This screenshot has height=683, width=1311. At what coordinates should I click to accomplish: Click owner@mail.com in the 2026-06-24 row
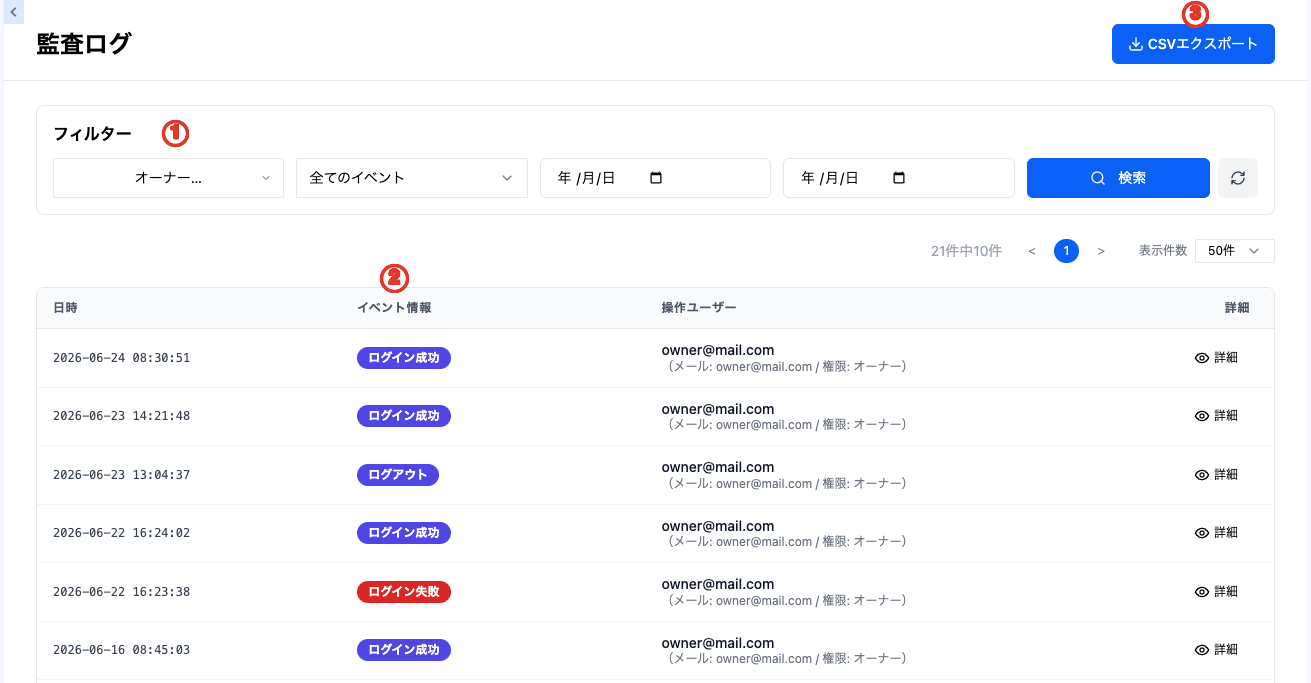pos(718,350)
